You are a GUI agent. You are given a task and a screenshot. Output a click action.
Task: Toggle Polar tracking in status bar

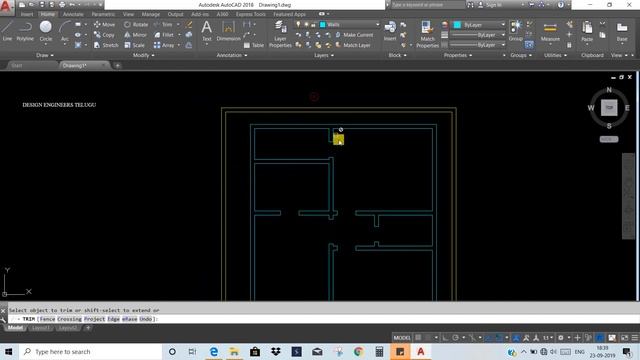(x=456, y=338)
